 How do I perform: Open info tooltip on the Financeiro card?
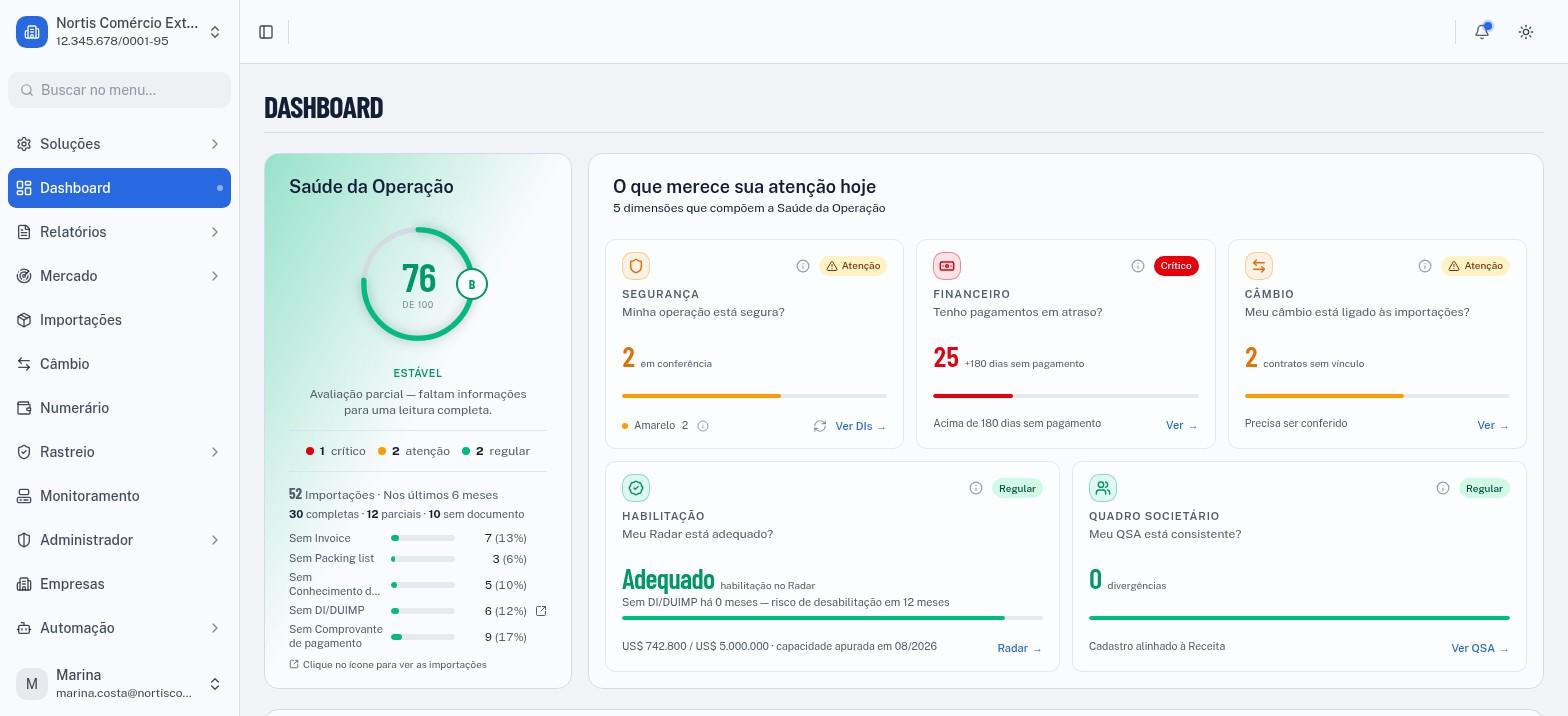(x=1138, y=266)
